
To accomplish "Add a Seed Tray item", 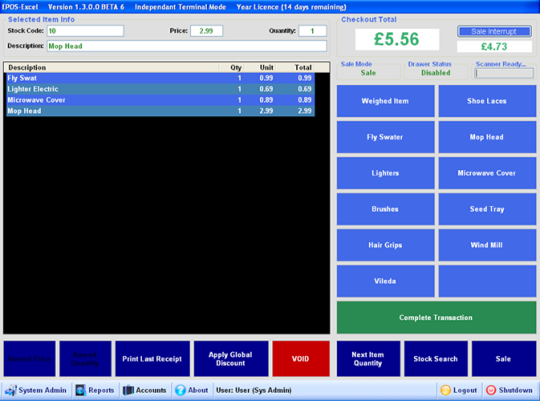I will (487, 209).
